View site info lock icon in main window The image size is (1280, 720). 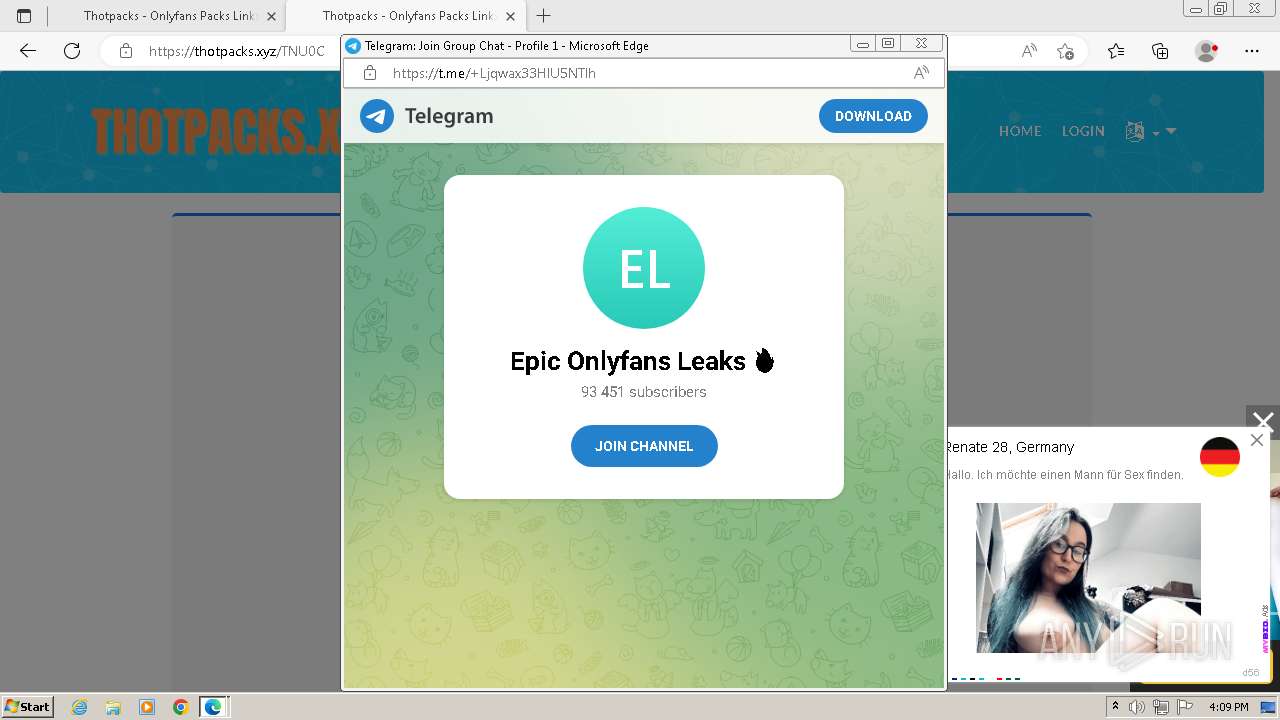126,51
